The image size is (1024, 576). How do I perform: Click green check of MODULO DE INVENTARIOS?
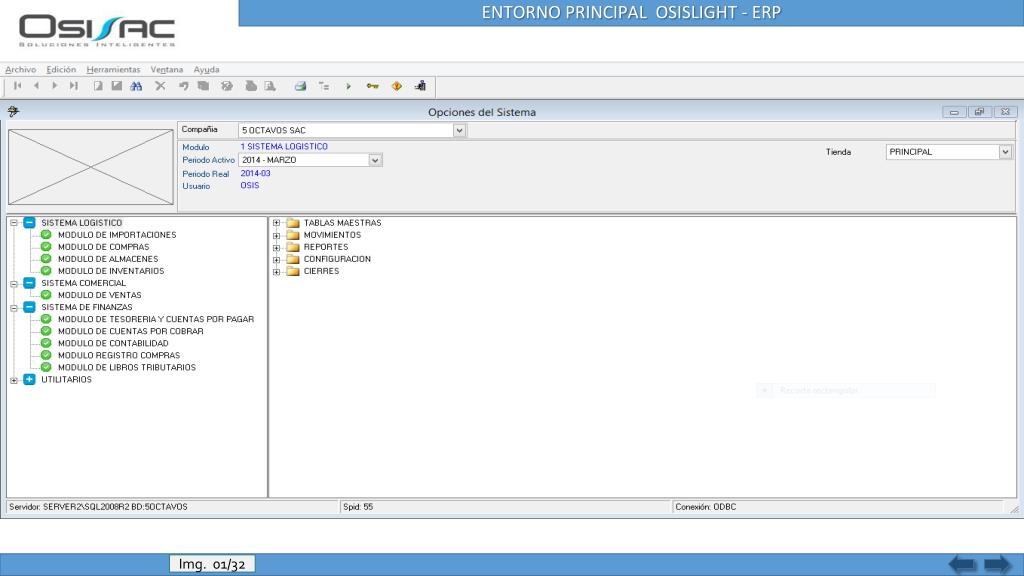pyautogui.click(x=46, y=271)
